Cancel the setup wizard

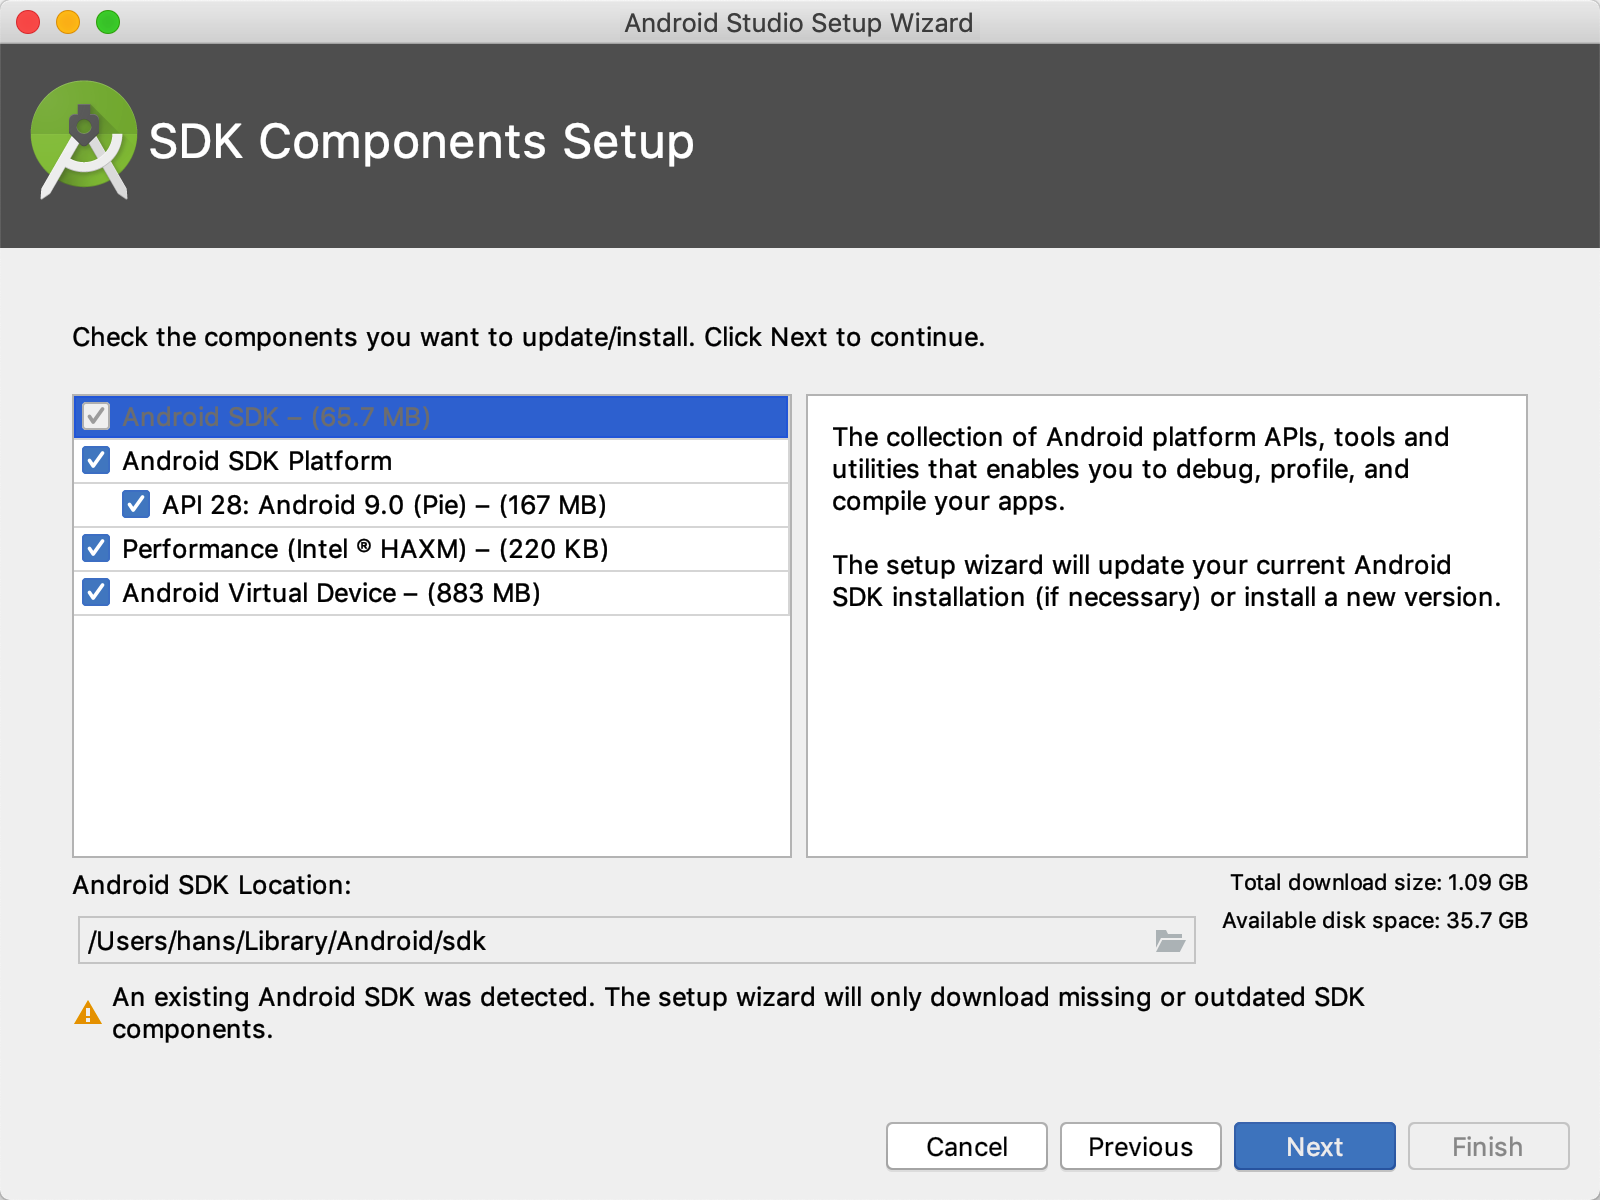pos(966,1146)
